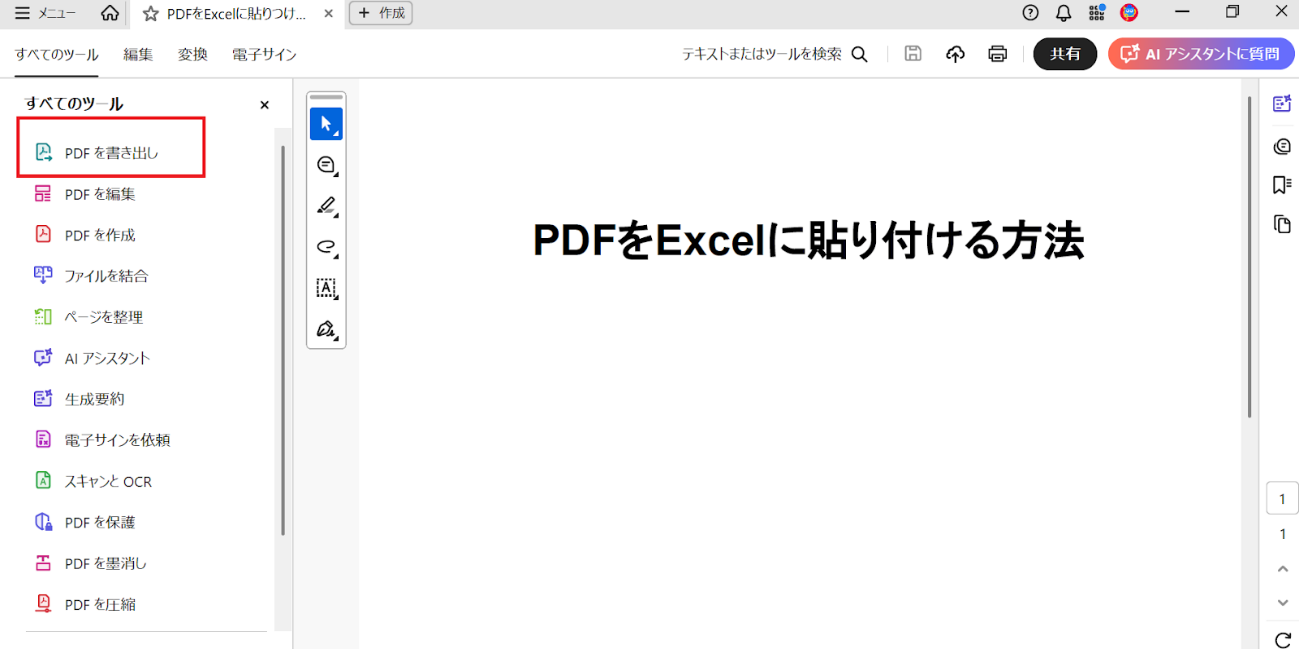Select the highlighter tool
The image size is (1299, 649).
pos(326,206)
